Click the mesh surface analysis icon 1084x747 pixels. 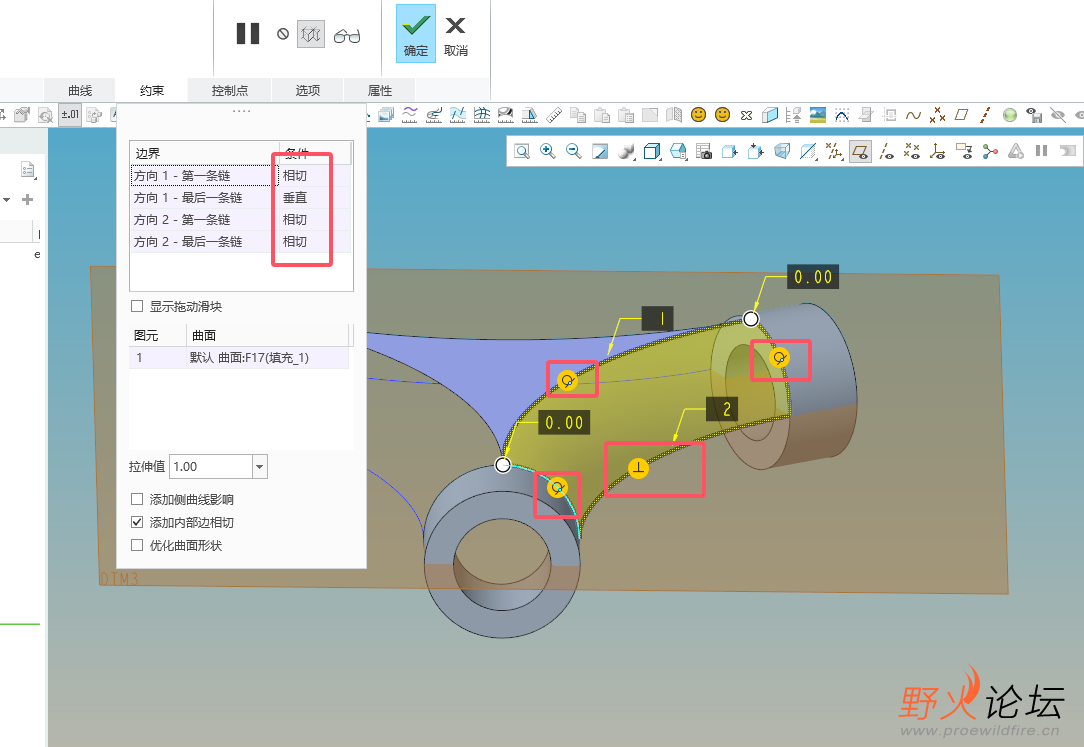point(482,115)
